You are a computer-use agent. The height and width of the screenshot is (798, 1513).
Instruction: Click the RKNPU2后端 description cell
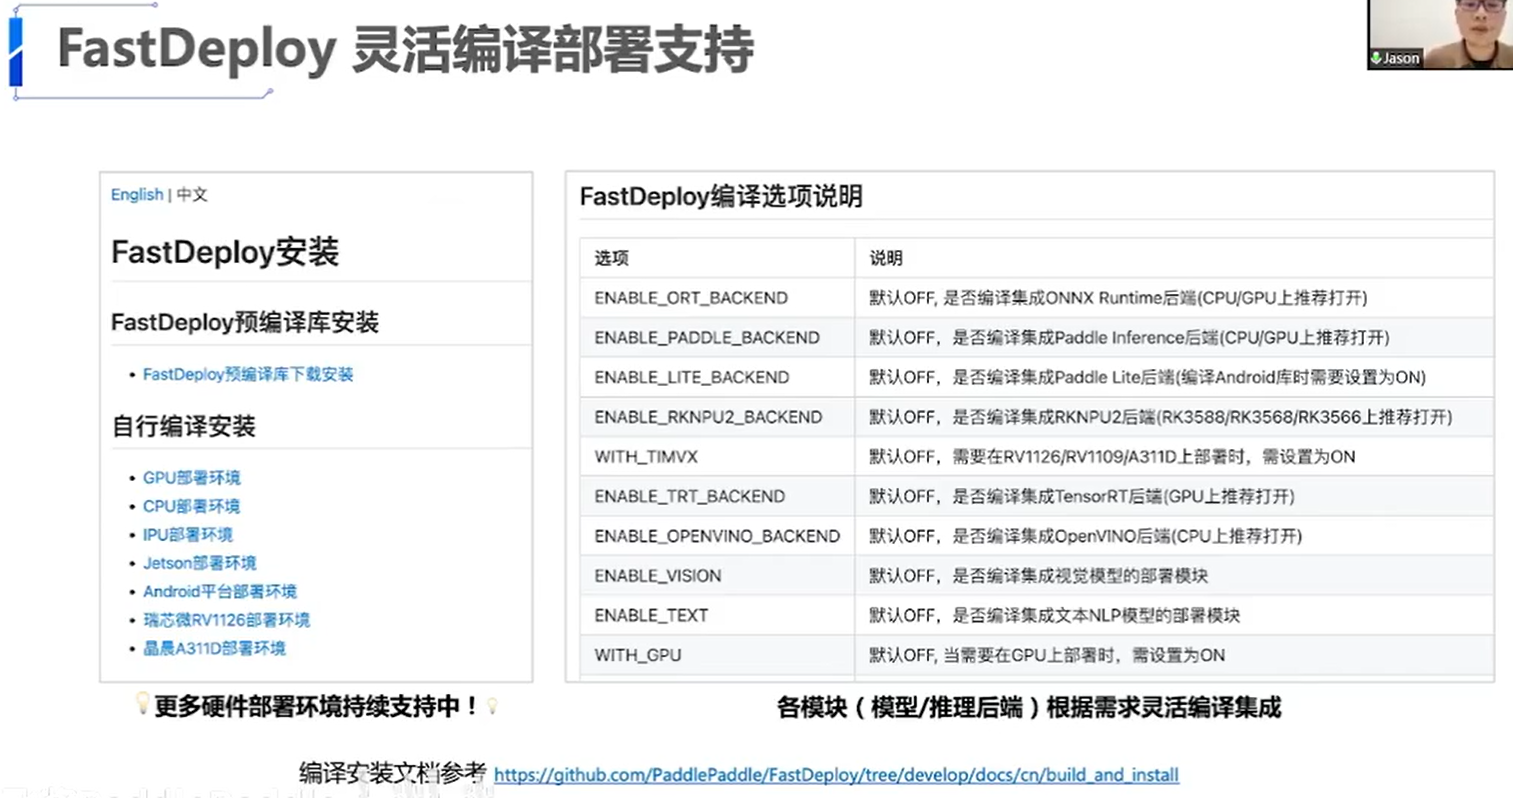pyautogui.click(x=1174, y=417)
